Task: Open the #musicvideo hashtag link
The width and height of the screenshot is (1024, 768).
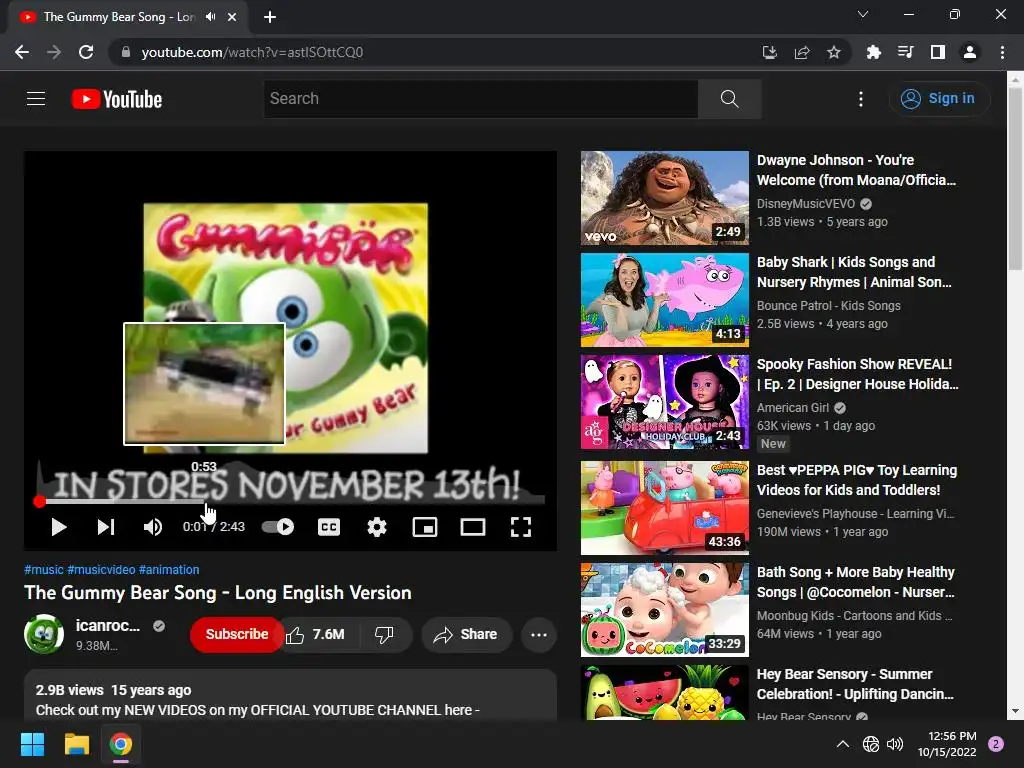Action: 101,569
